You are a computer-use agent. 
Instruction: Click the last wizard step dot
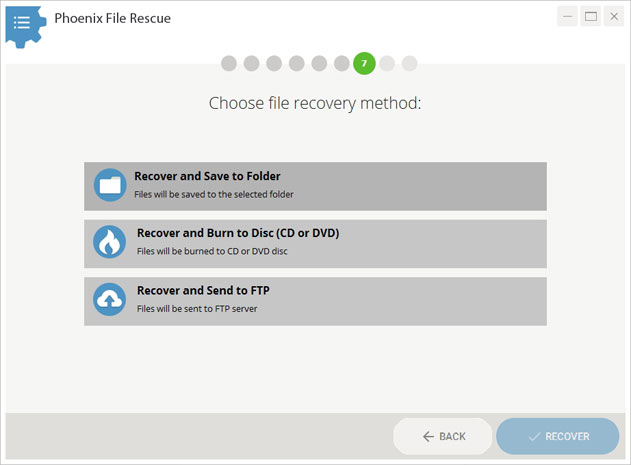(410, 63)
